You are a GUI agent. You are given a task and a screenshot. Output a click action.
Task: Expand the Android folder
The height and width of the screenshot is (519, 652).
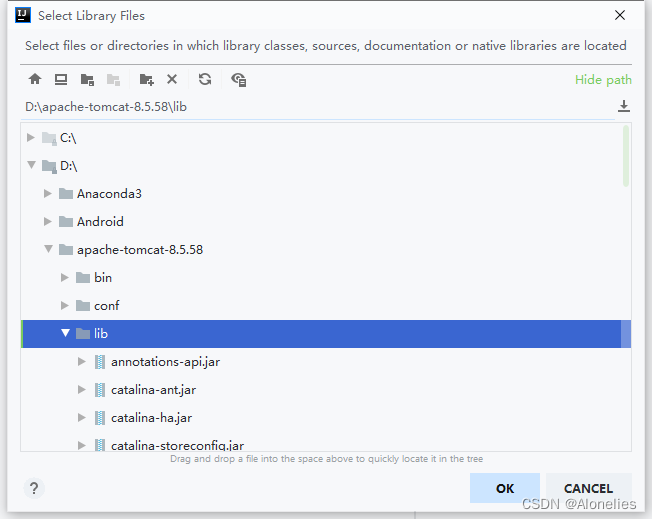coord(48,221)
